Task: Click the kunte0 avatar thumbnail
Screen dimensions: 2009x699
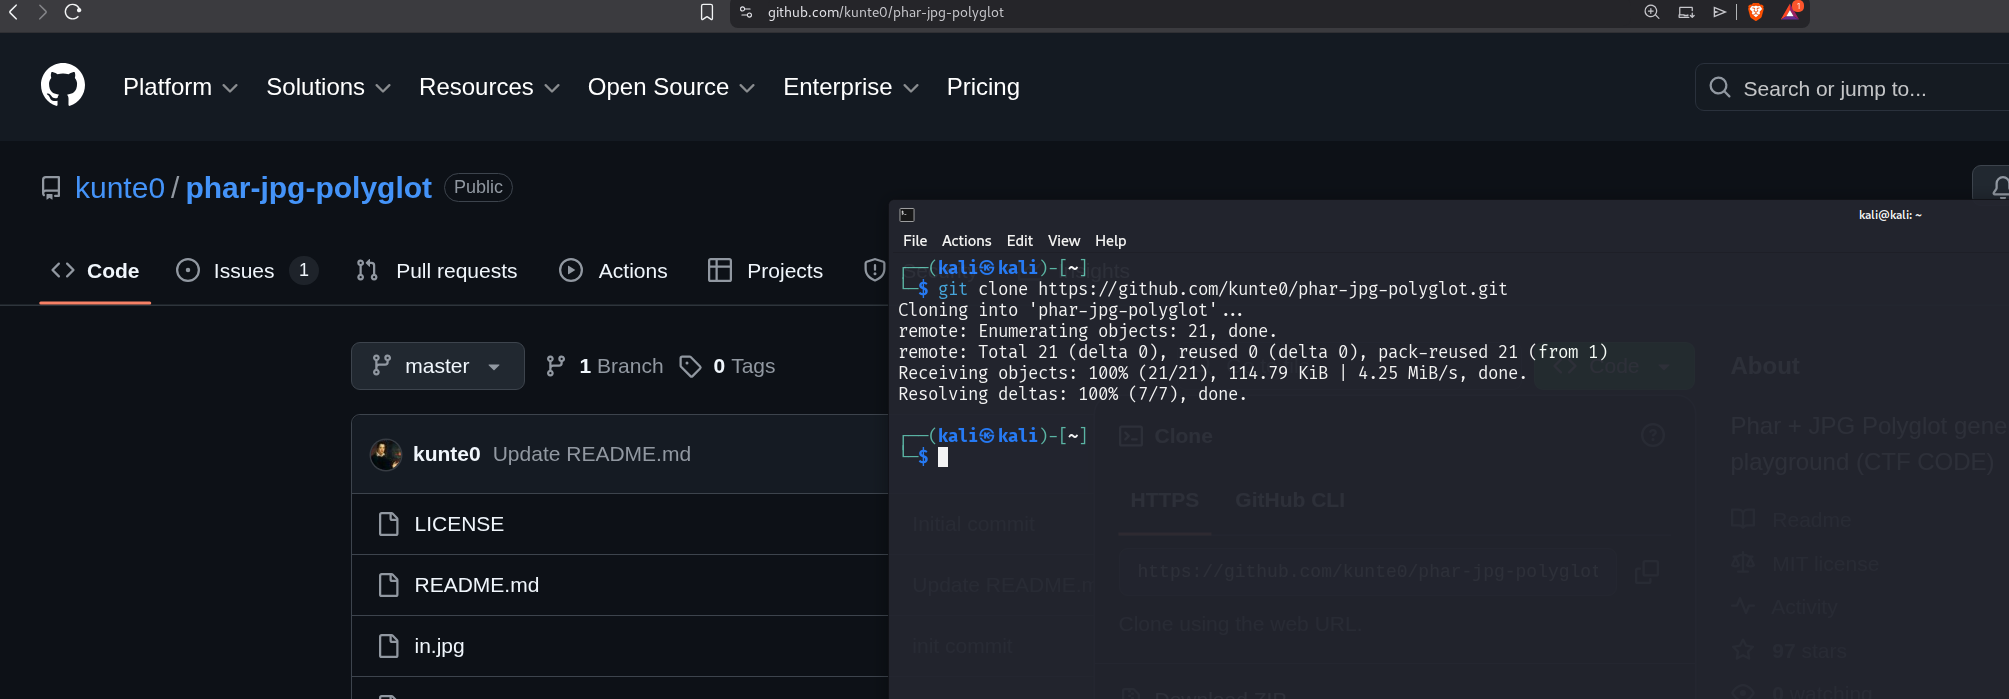Action: 386,454
